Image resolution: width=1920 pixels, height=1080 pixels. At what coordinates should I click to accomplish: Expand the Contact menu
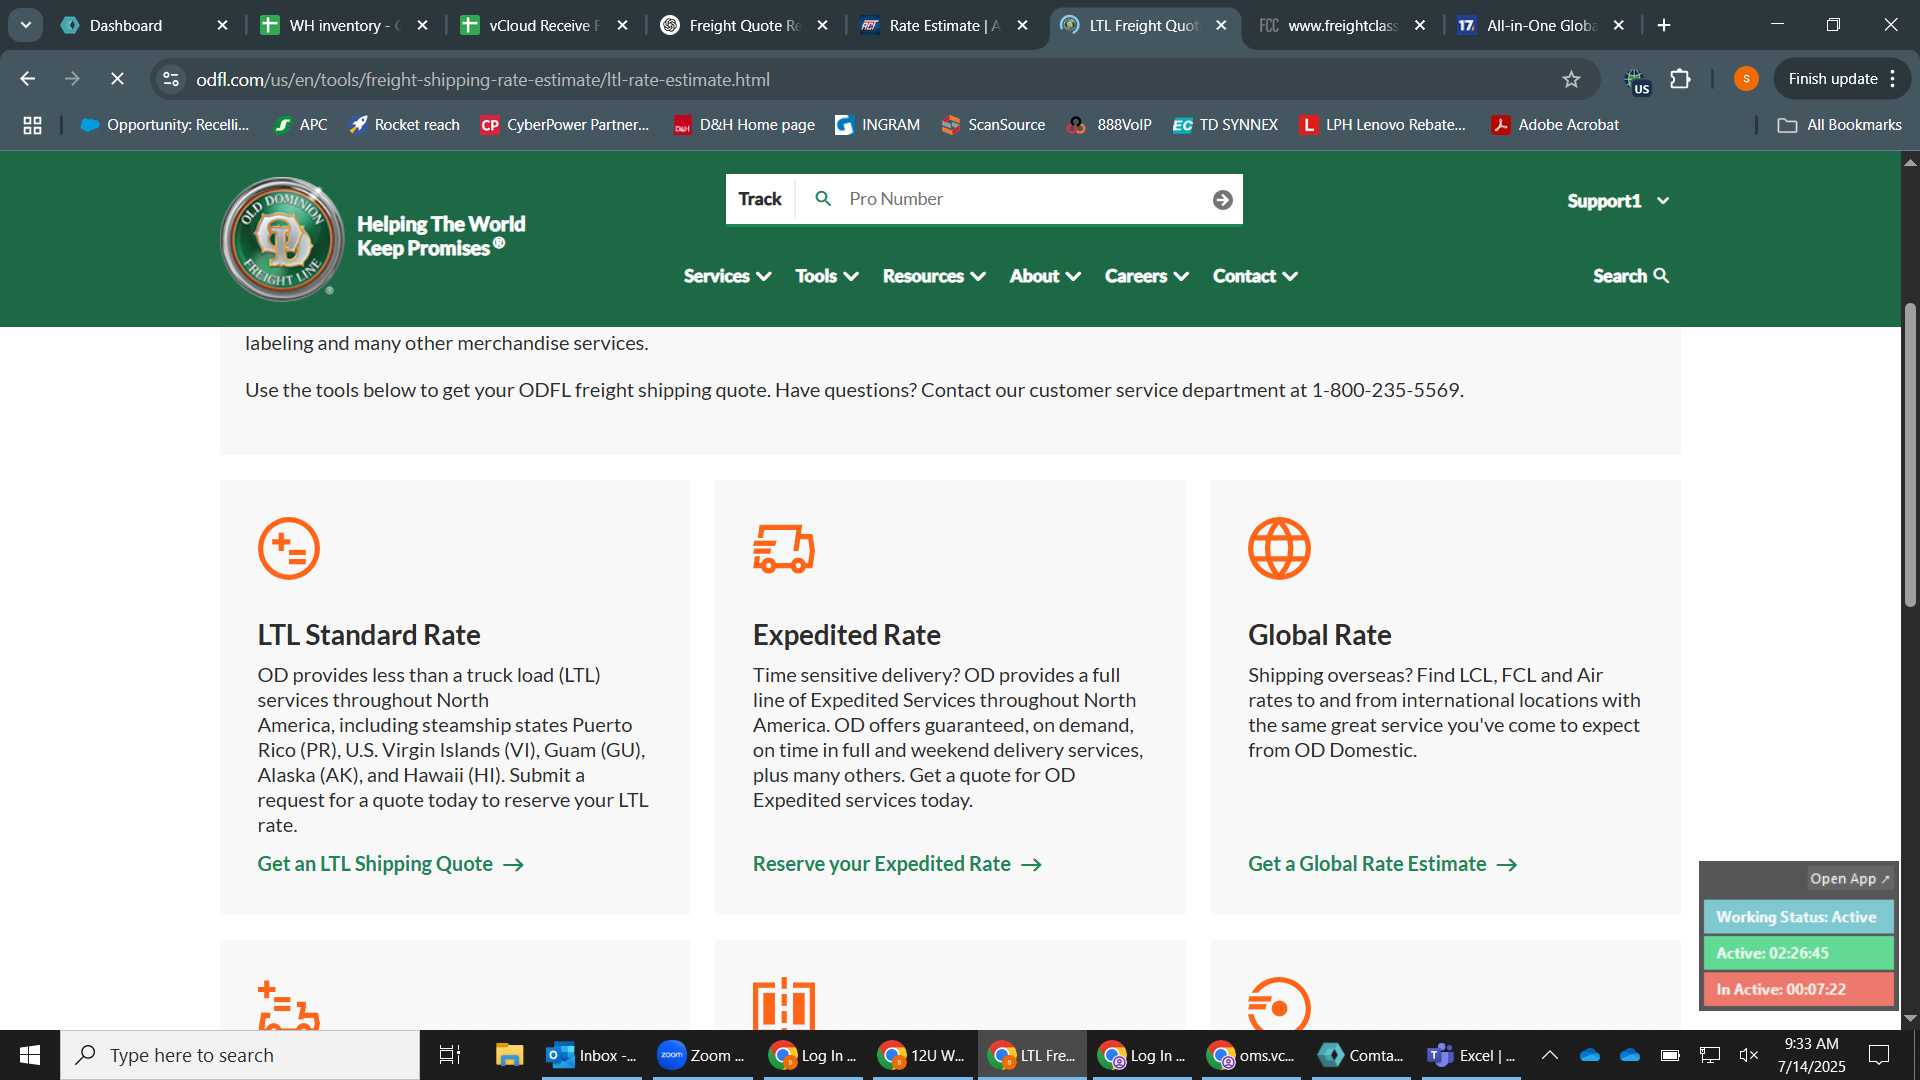(1255, 276)
